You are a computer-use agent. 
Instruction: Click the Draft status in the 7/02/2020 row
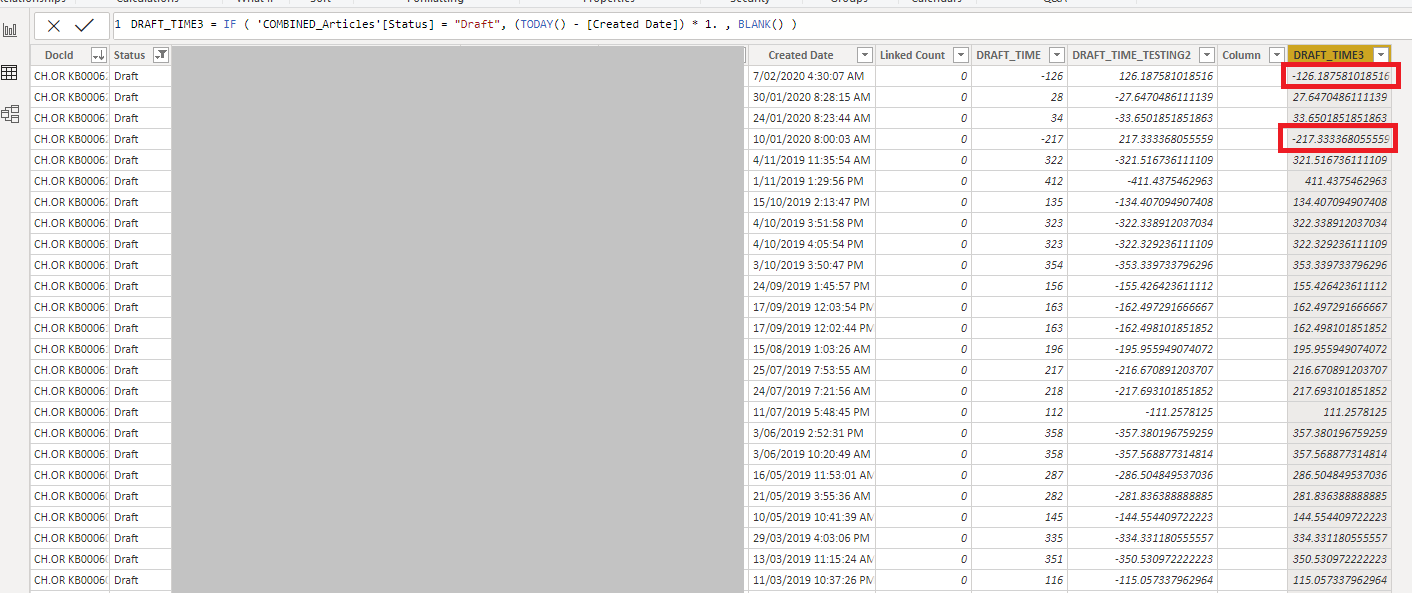click(140, 76)
